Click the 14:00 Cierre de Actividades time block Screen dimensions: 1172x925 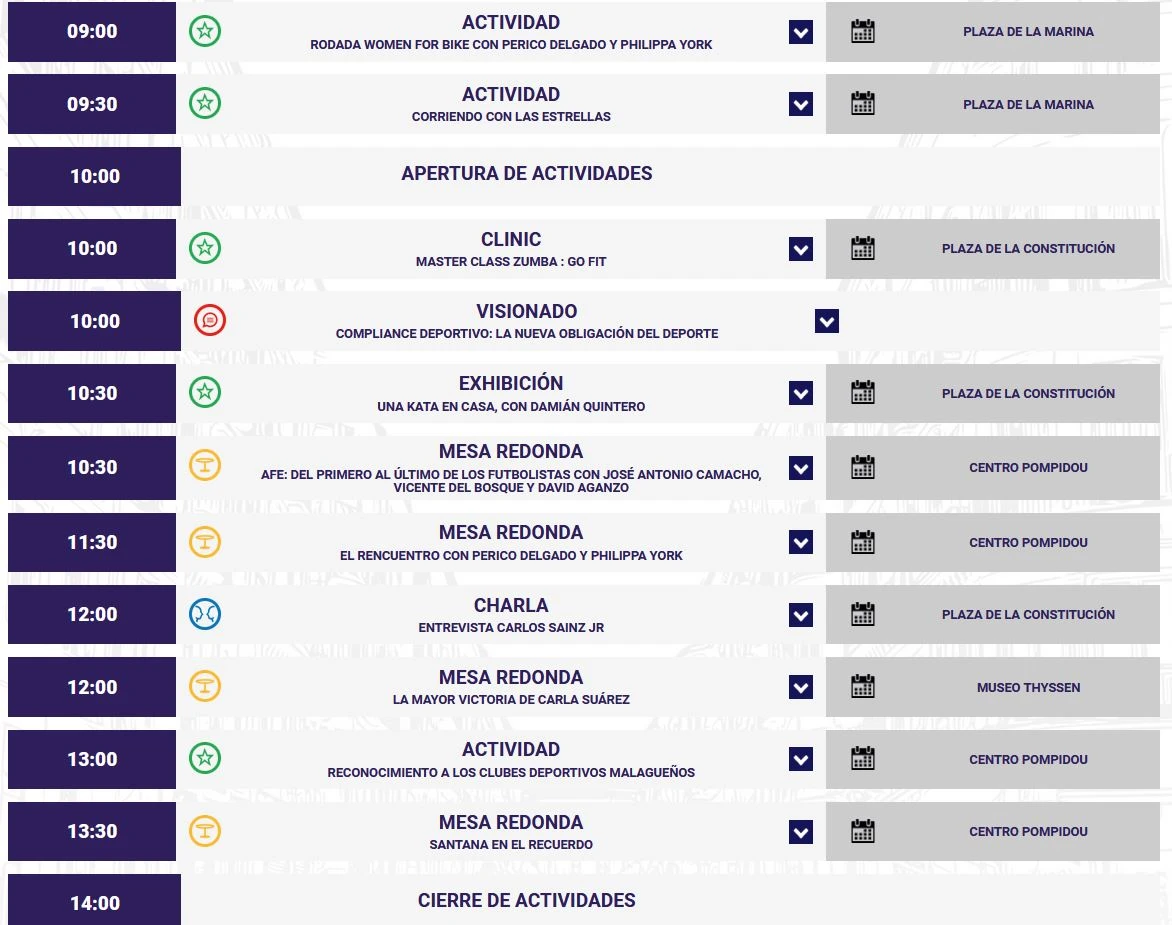point(94,900)
